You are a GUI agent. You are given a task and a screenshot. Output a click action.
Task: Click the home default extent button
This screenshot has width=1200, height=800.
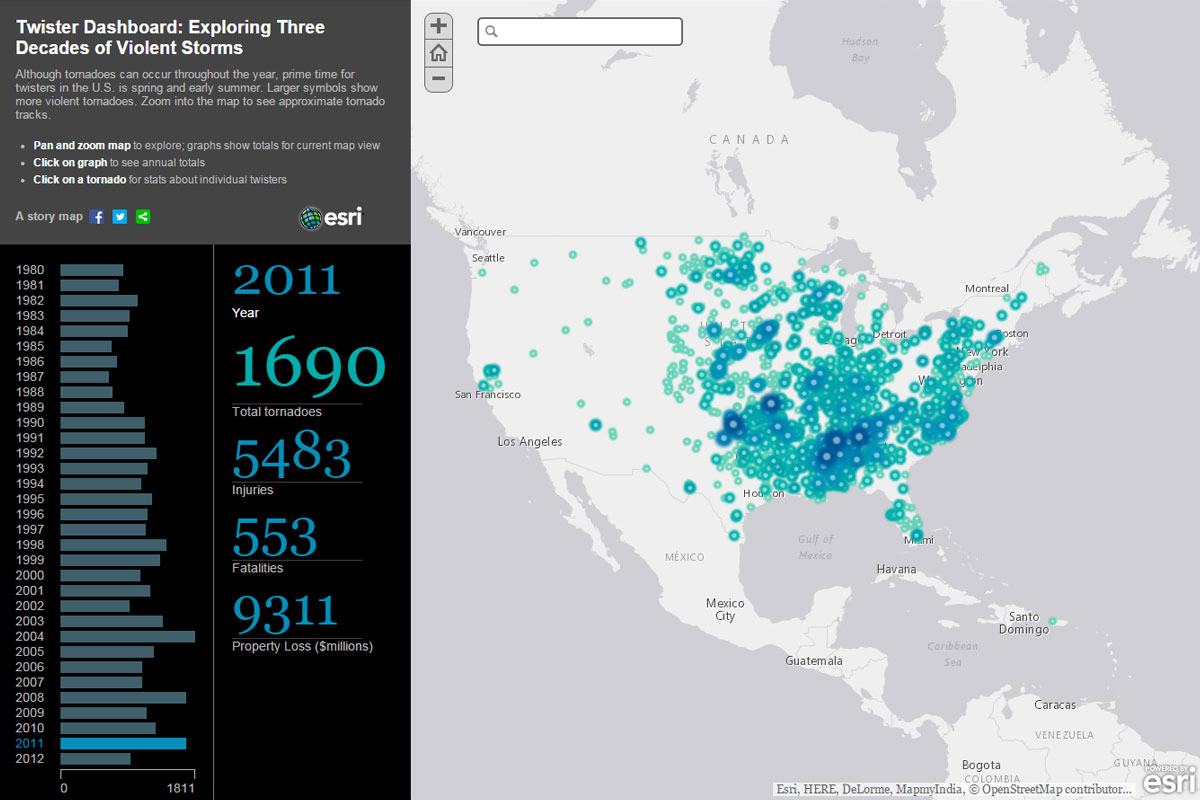438,53
